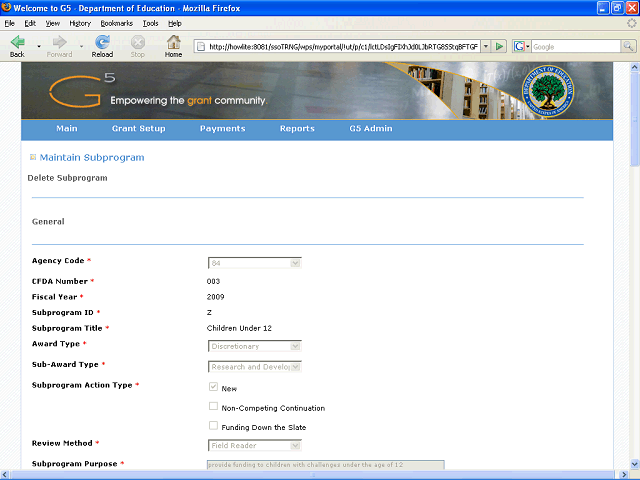This screenshot has height=480, width=640.
Task: Click the Back navigation arrow
Action: [17, 42]
